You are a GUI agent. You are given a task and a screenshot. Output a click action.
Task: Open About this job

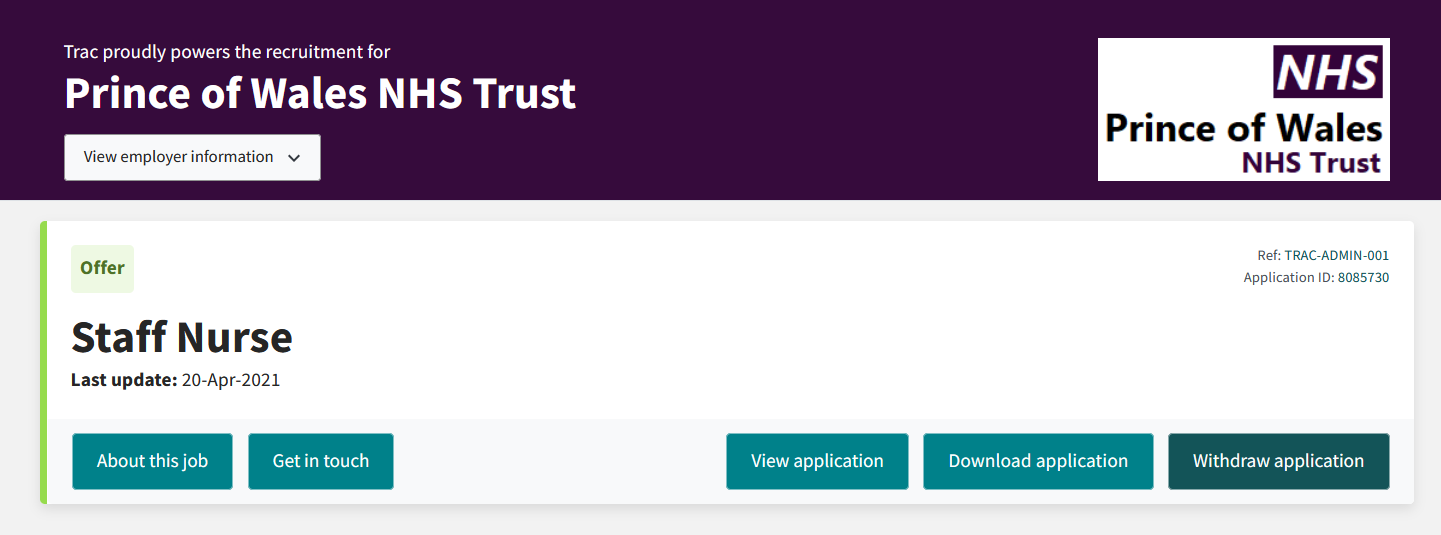pos(152,461)
